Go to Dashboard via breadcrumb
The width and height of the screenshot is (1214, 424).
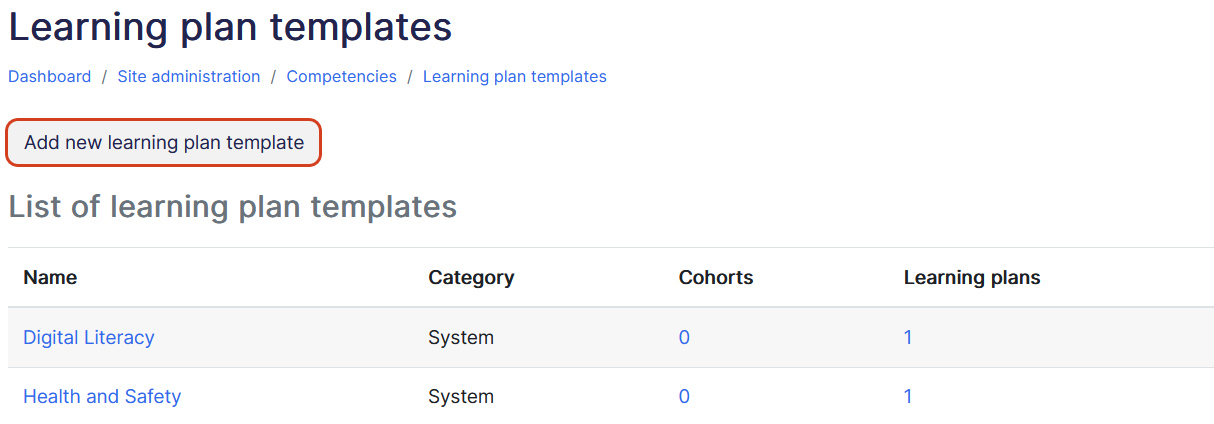coord(50,77)
